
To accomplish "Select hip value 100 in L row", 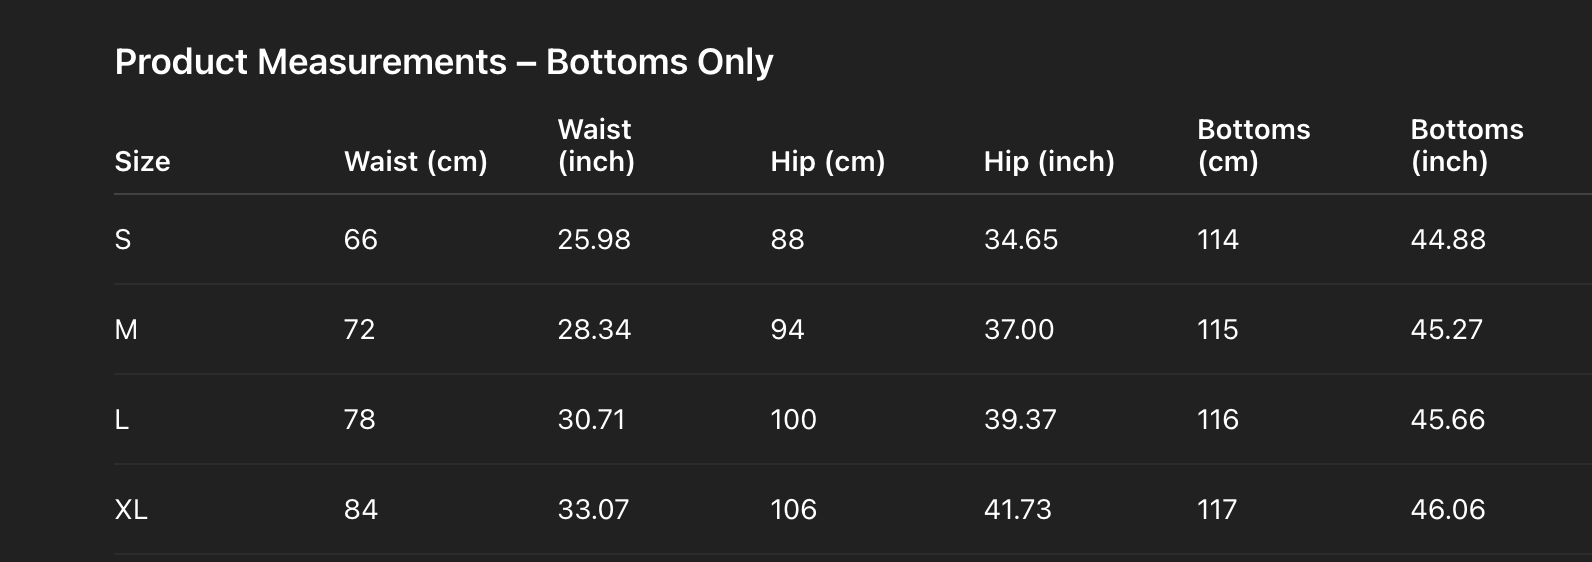I will coord(793,420).
